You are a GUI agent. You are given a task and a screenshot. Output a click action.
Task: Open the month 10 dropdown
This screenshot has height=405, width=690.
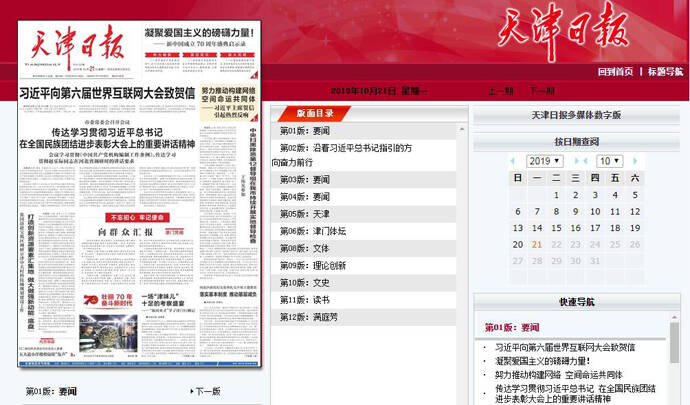[x=609, y=161]
